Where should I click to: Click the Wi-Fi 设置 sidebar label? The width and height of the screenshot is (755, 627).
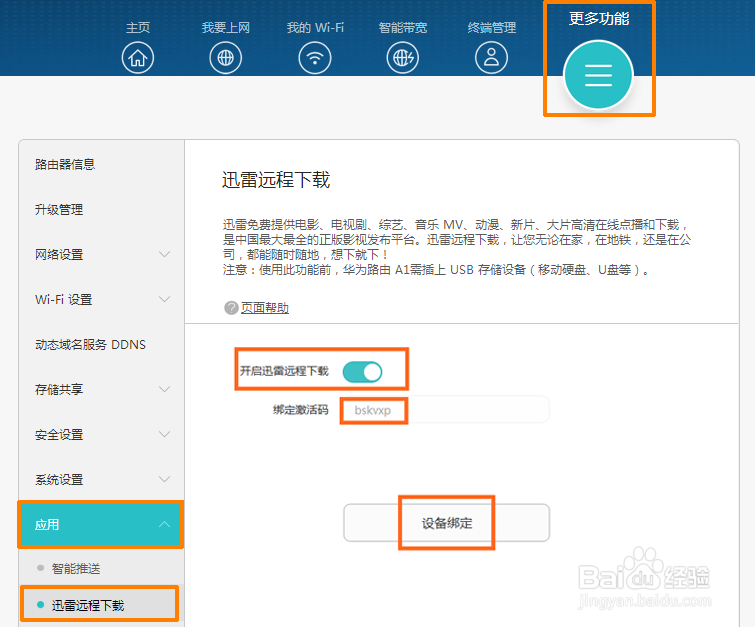64,300
